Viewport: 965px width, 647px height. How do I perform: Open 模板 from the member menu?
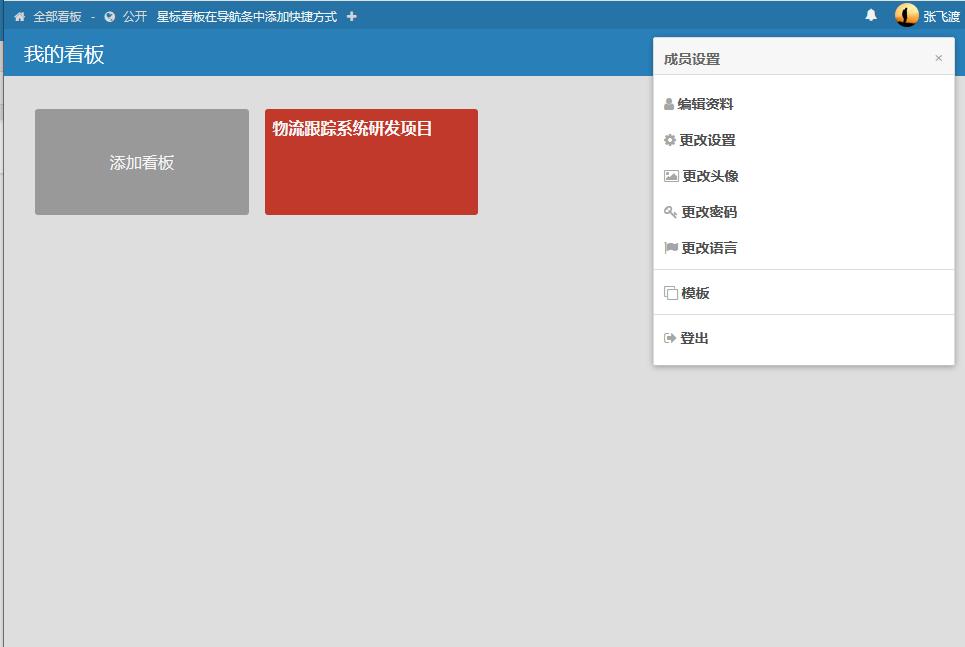695,293
